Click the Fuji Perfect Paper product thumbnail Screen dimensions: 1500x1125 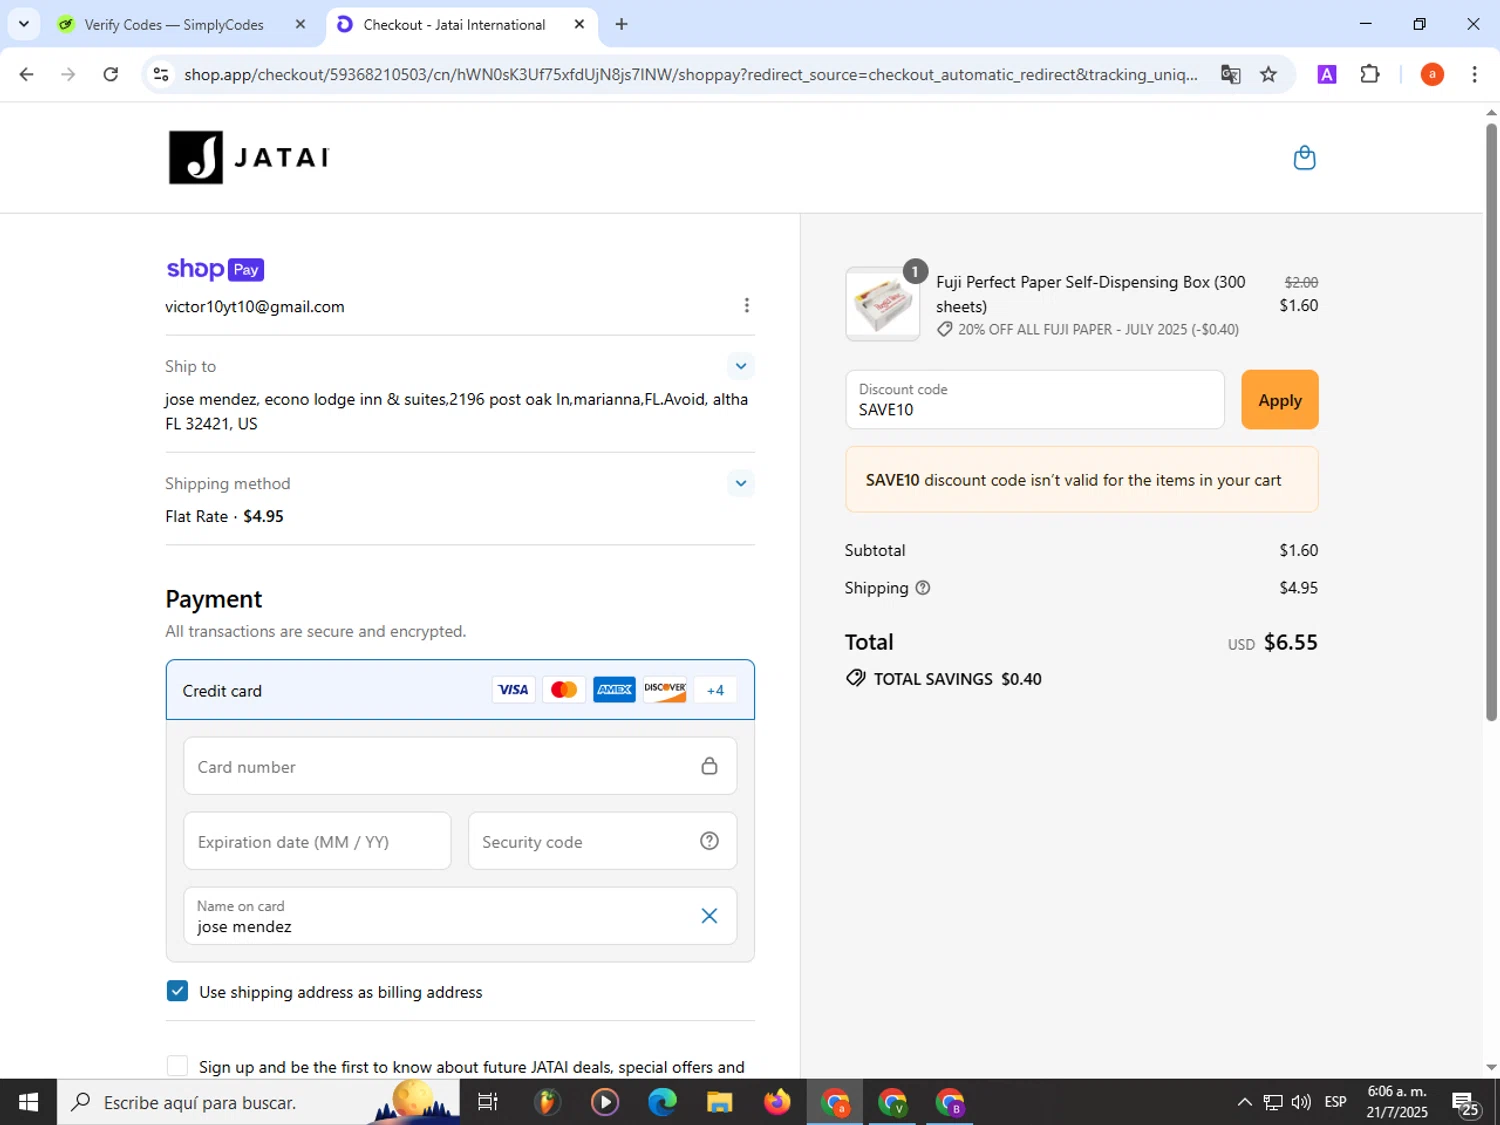883,305
